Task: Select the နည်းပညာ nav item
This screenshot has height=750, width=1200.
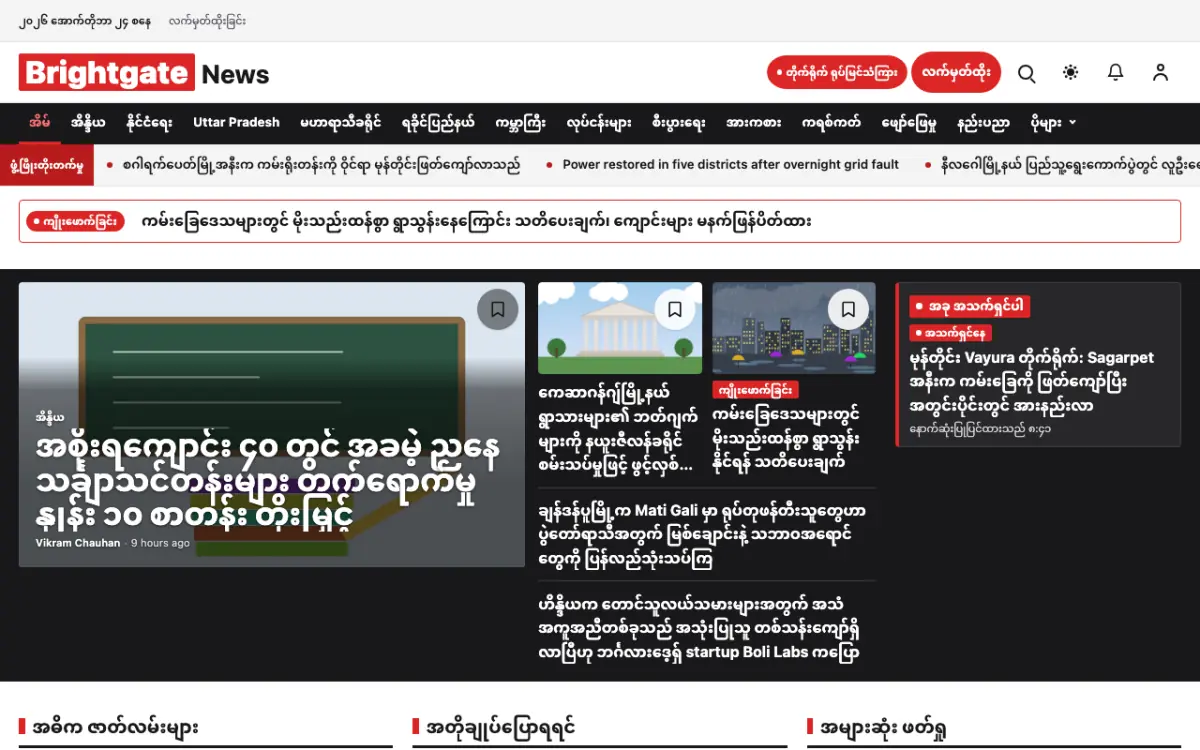Action: pyautogui.click(x=983, y=123)
